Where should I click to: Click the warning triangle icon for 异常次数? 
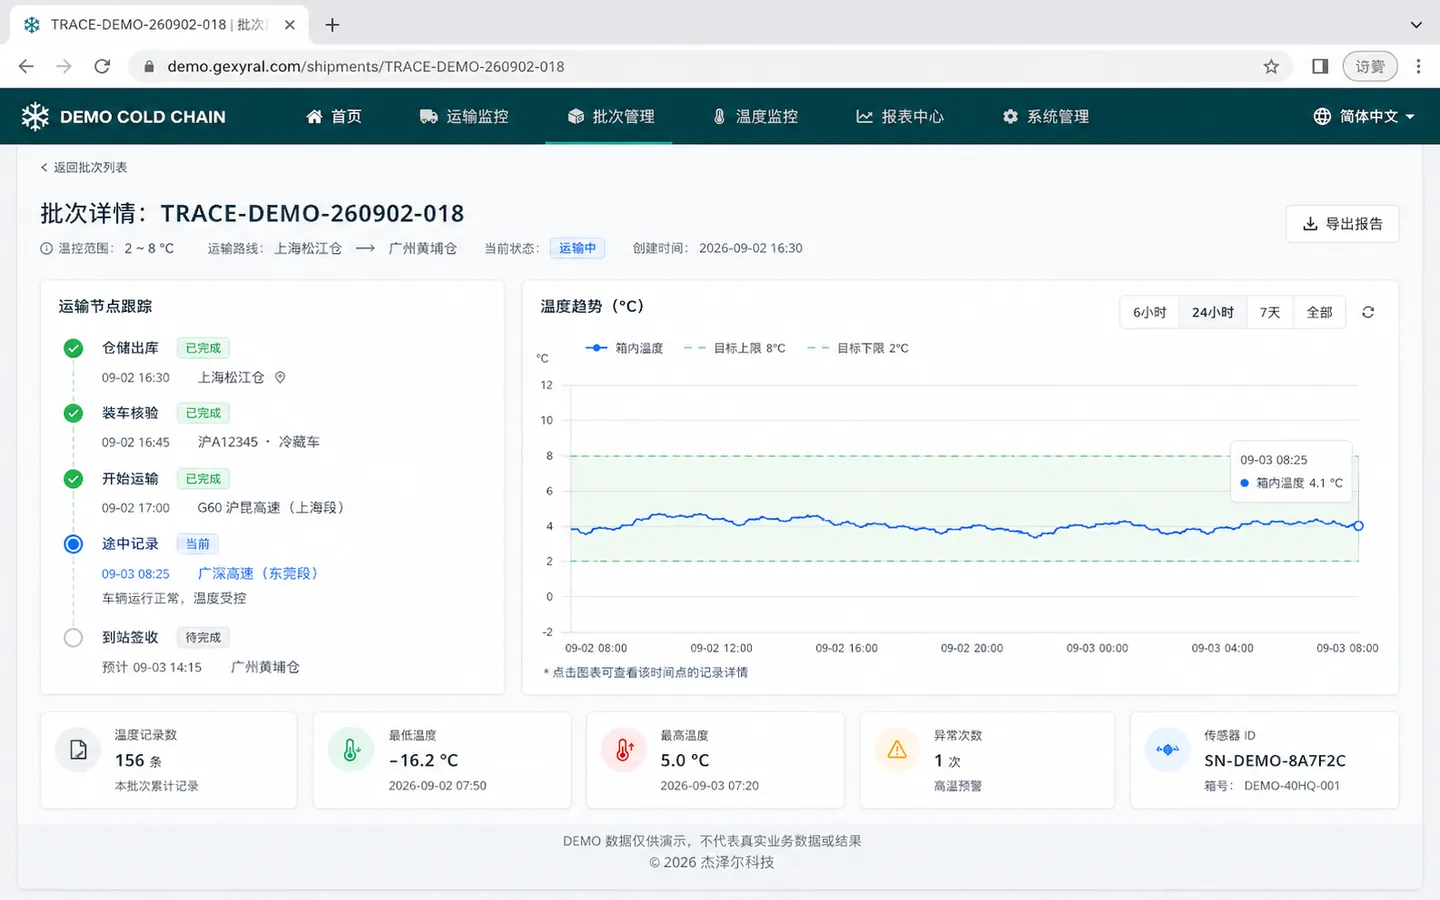point(897,750)
